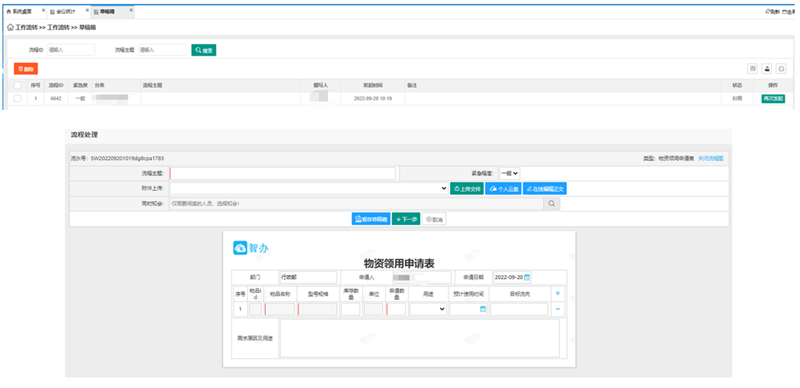Click the green 搜索 button

(204, 50)
